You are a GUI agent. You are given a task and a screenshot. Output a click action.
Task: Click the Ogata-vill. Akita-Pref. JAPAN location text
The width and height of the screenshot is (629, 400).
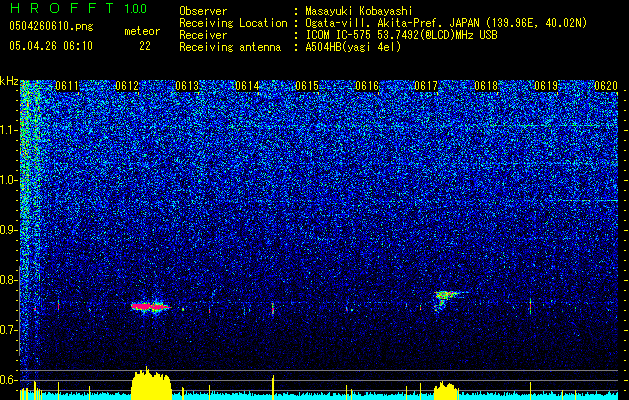446,23
